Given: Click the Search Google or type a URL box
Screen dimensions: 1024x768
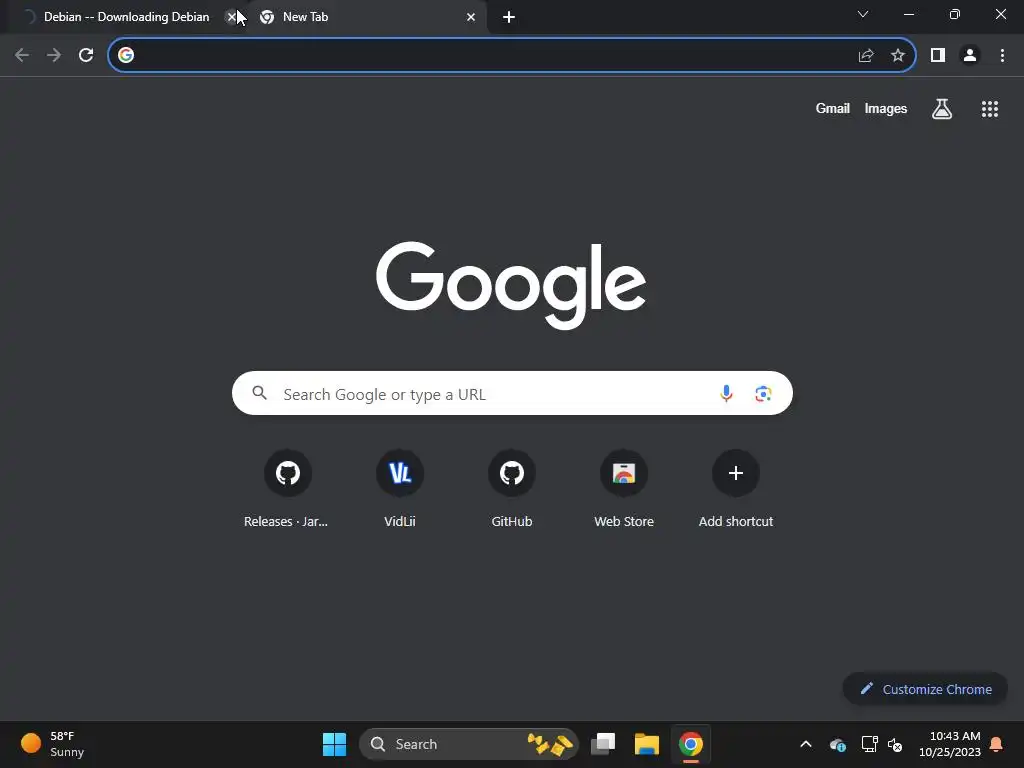Looking at the screenshot, I should pyautogui.click(x=512, y=393).
